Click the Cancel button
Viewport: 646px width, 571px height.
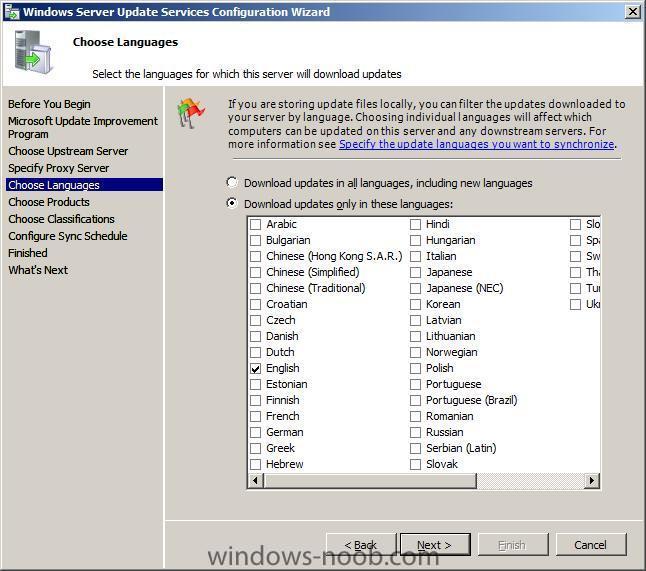(591, 545)
